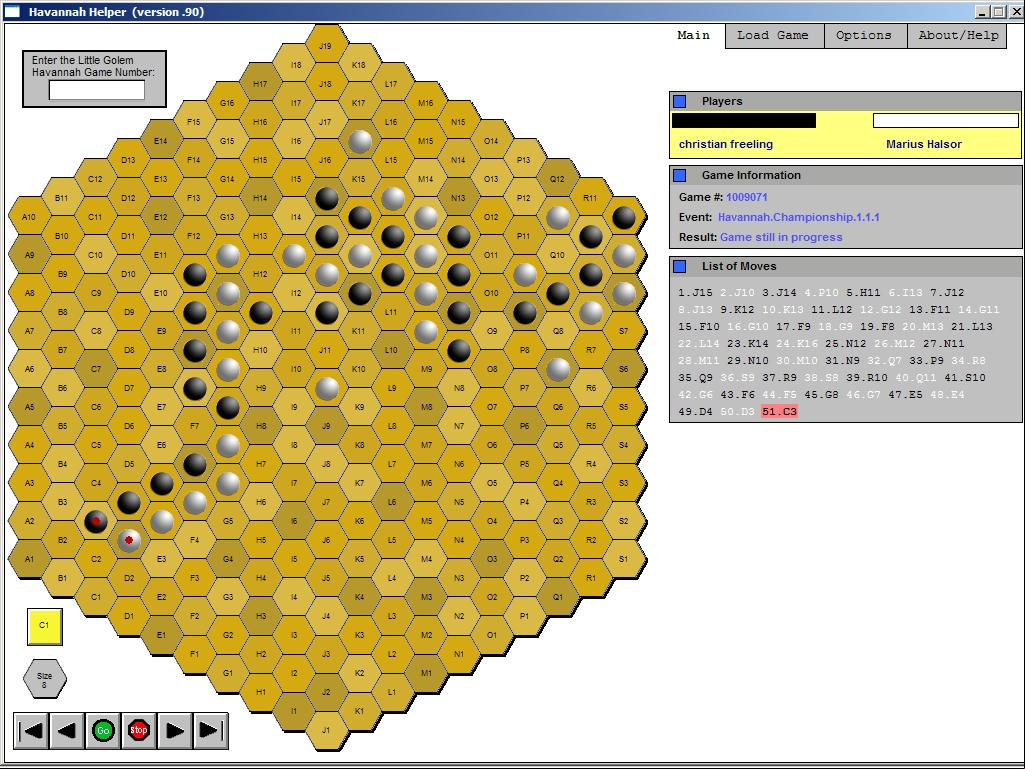Click the Size 8 hexagon button
1025x769 pixels.
point(44,679)
